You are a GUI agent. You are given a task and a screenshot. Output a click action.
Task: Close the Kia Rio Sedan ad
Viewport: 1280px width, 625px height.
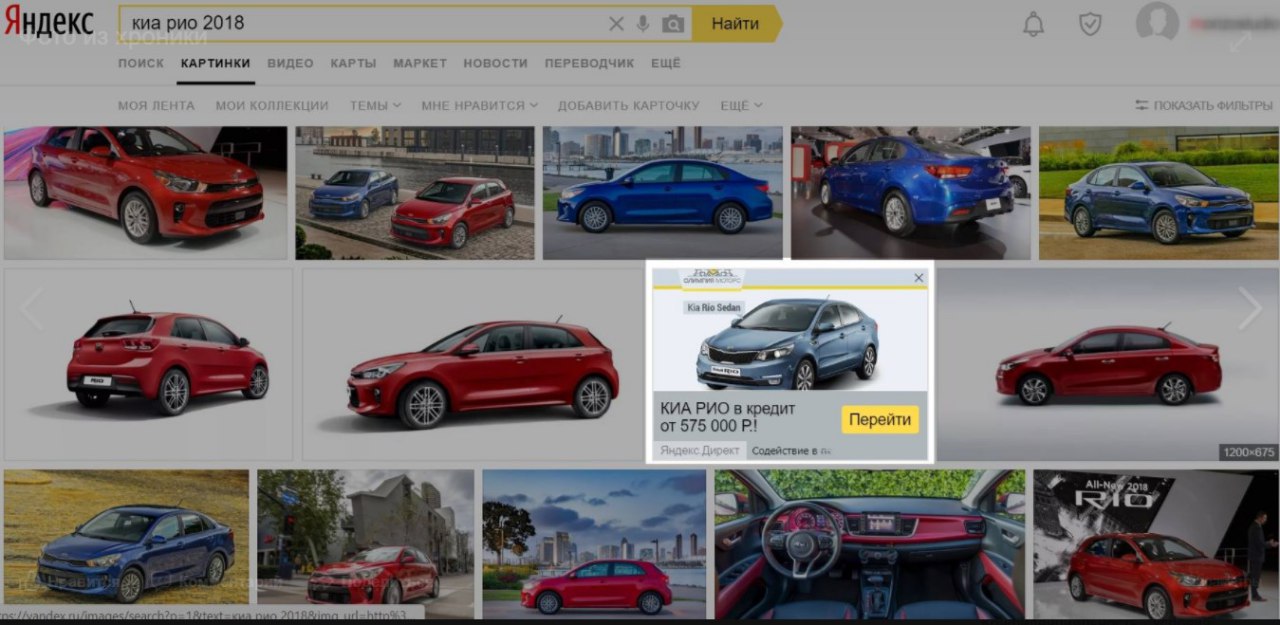919,278
